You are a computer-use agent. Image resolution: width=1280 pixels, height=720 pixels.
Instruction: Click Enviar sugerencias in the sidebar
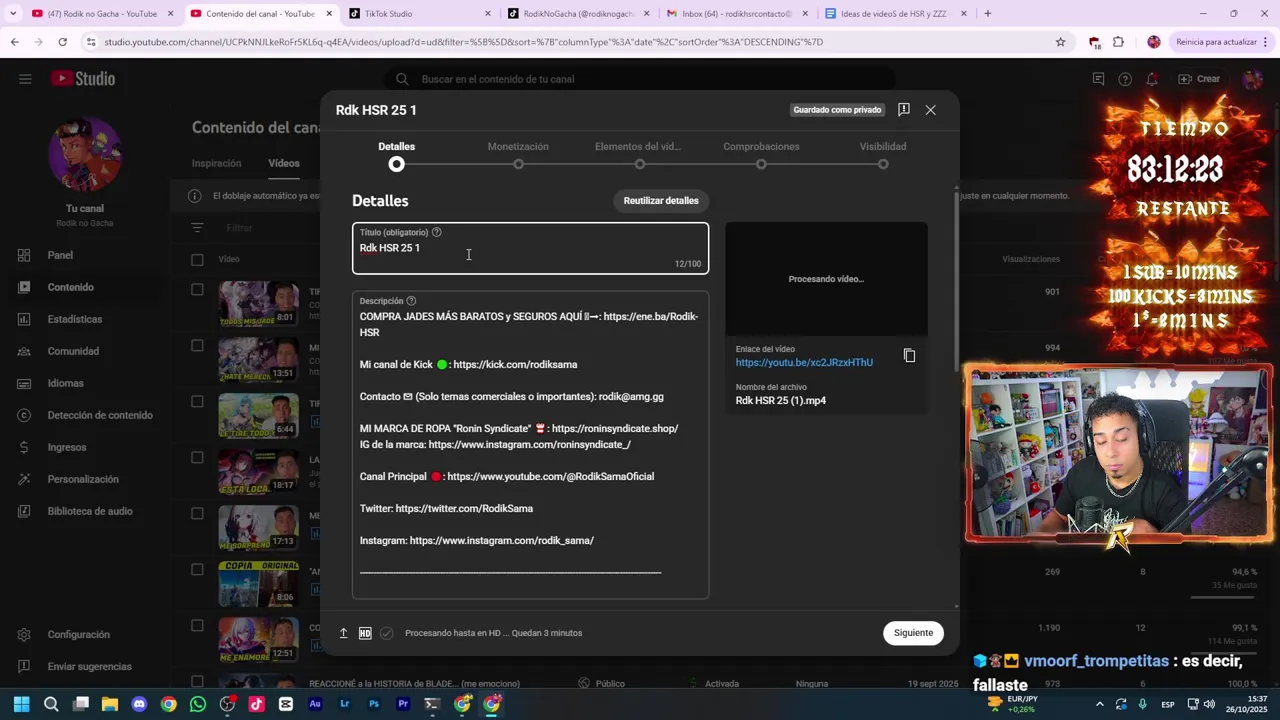[85, 666]
